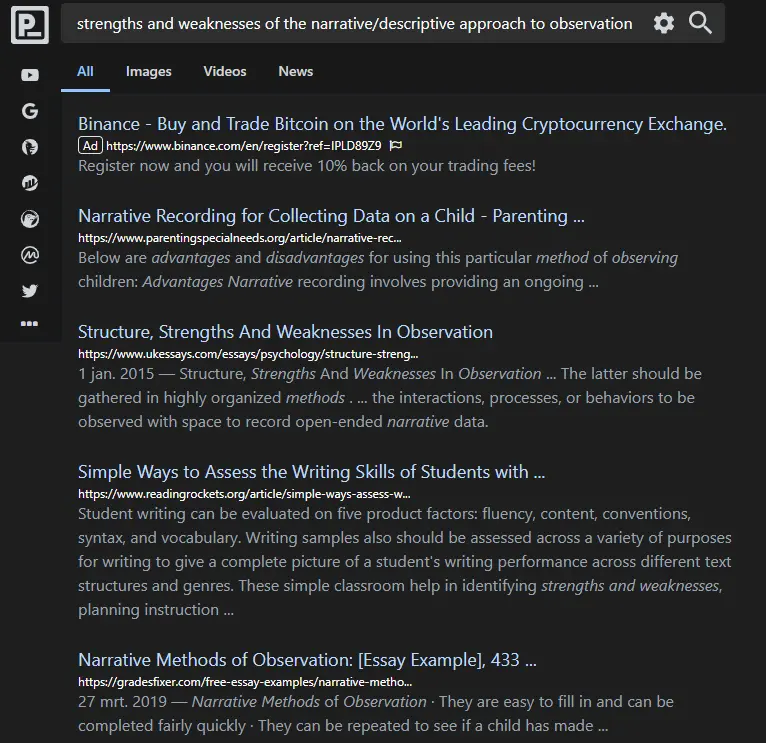Image resolution: width=766 pixels, height=743 pixels.
Task: Open Structure, Strengths And Weaknesses In Observation result
Action: (x=285, y=332)
